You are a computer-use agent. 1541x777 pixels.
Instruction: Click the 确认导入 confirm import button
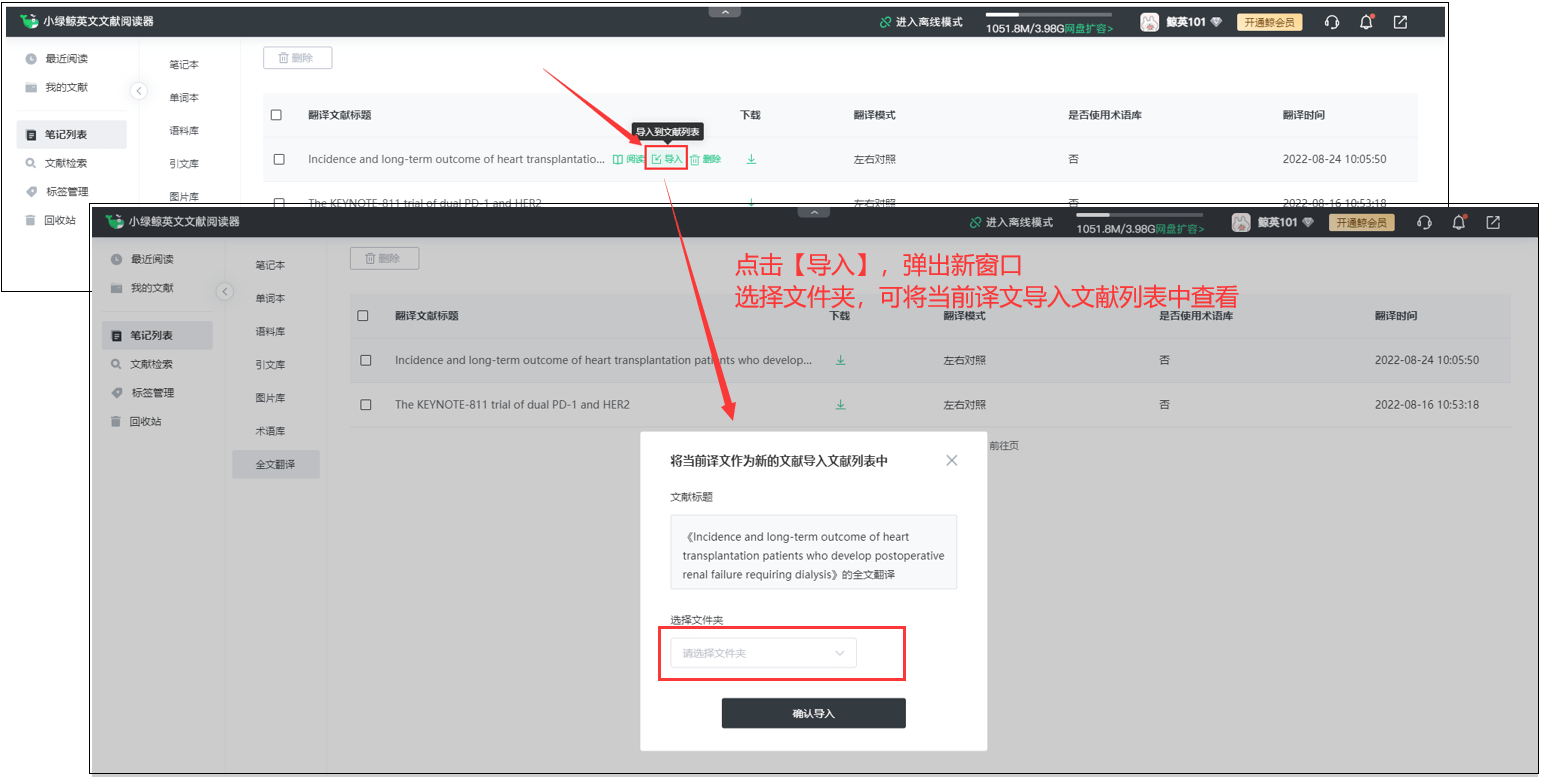tap(813, 712)
